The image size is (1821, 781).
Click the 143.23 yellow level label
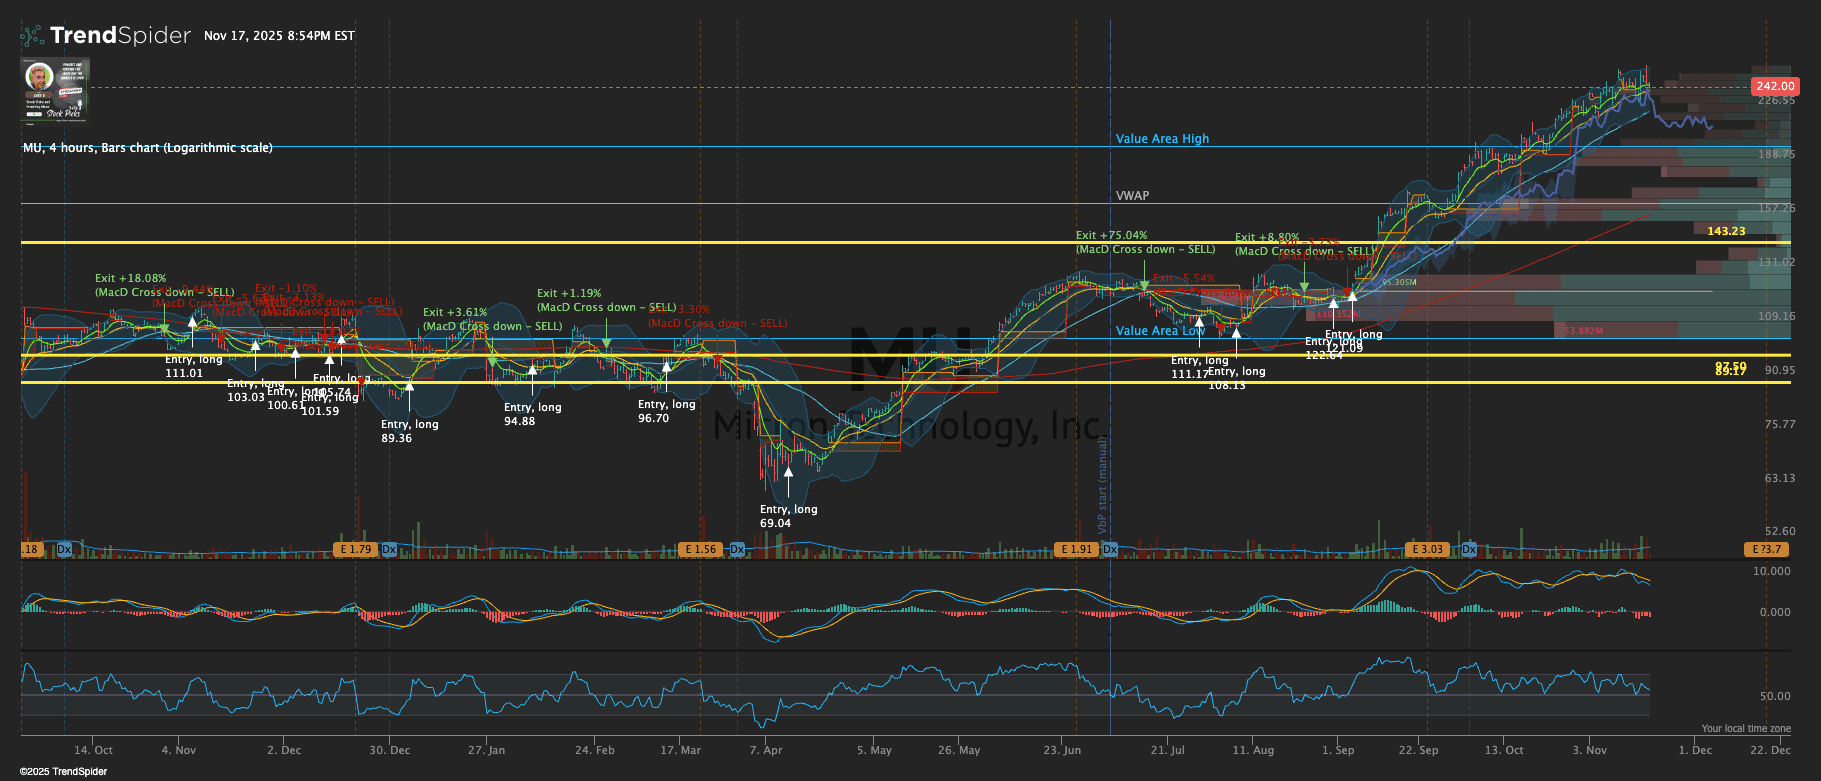coord(1725,231)
